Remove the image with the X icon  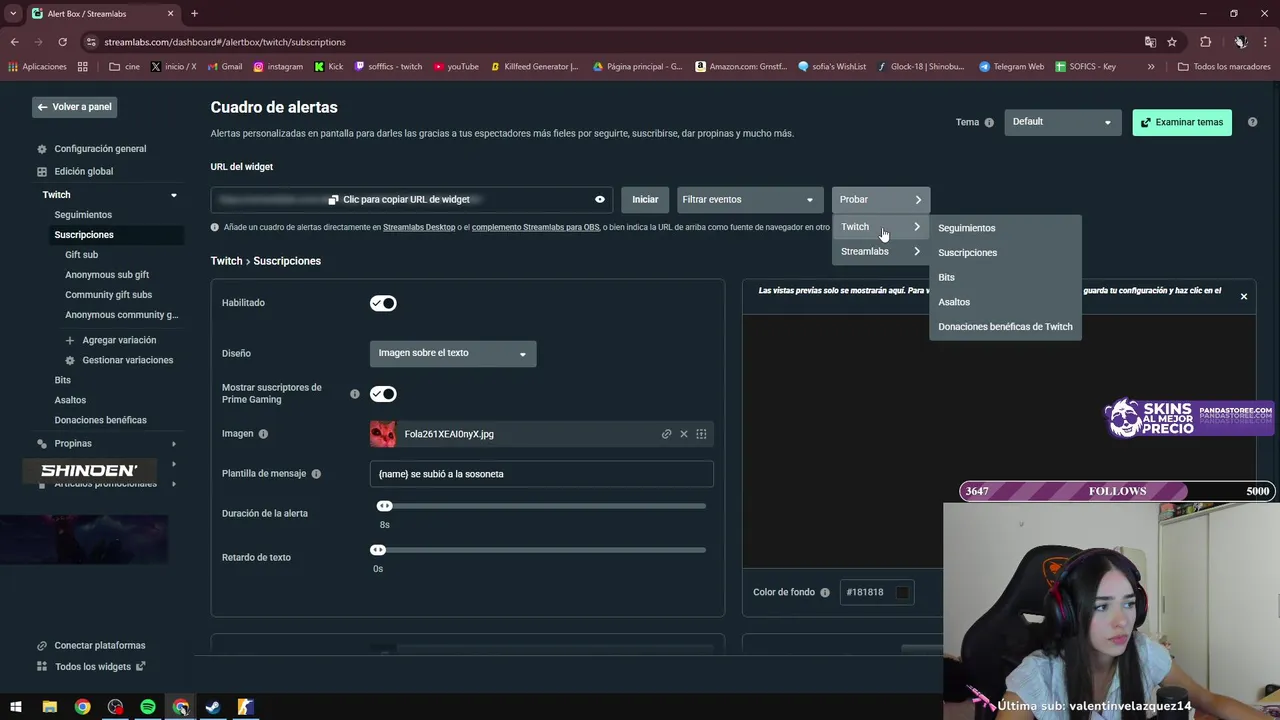pyautogui.click(x=684, y=434)
